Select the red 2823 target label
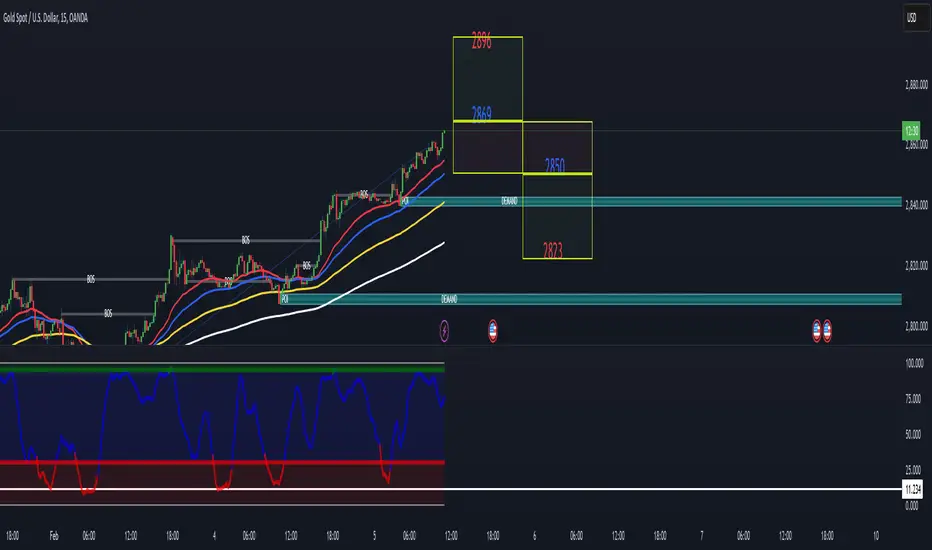The width and height of the screenshot is (932, 550). click(x=553, y=250)
